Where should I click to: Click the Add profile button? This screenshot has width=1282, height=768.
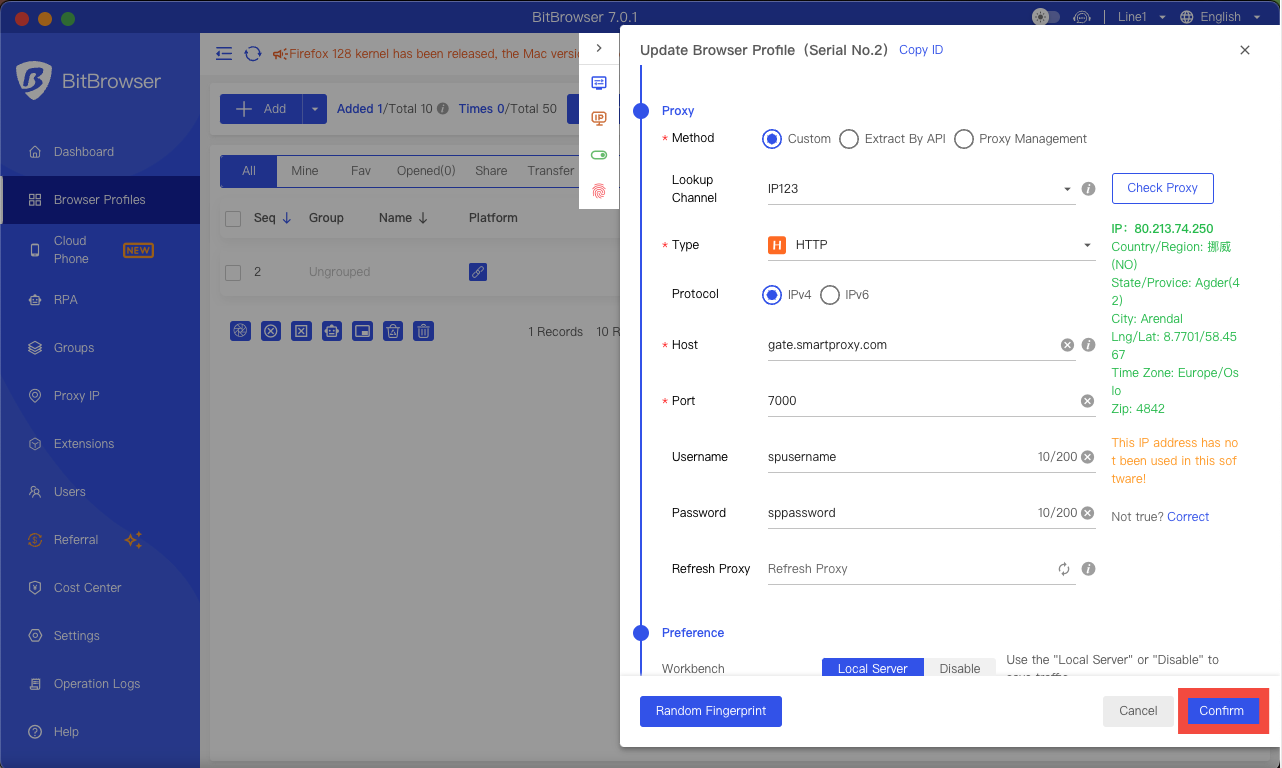(262, 109)
